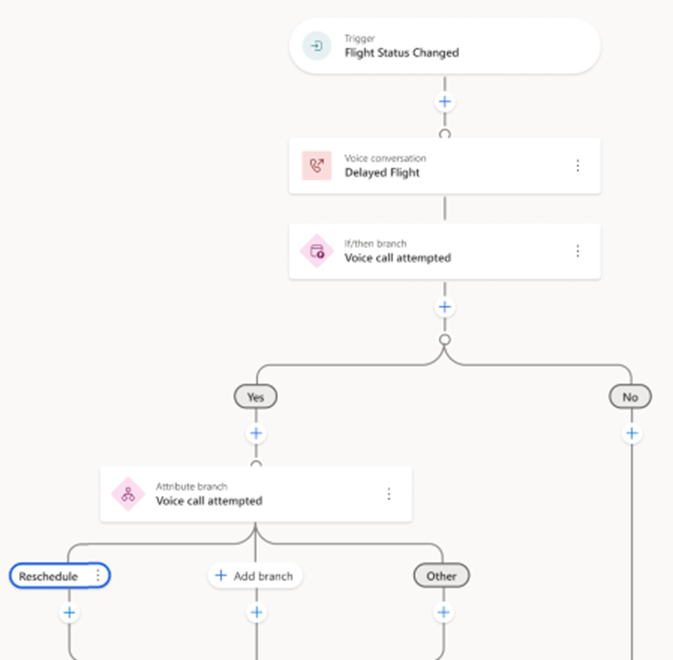This screenshot has width=673, height=660.
Task: Add a step below the Flight Status Changed trigger
Action: 445,102
